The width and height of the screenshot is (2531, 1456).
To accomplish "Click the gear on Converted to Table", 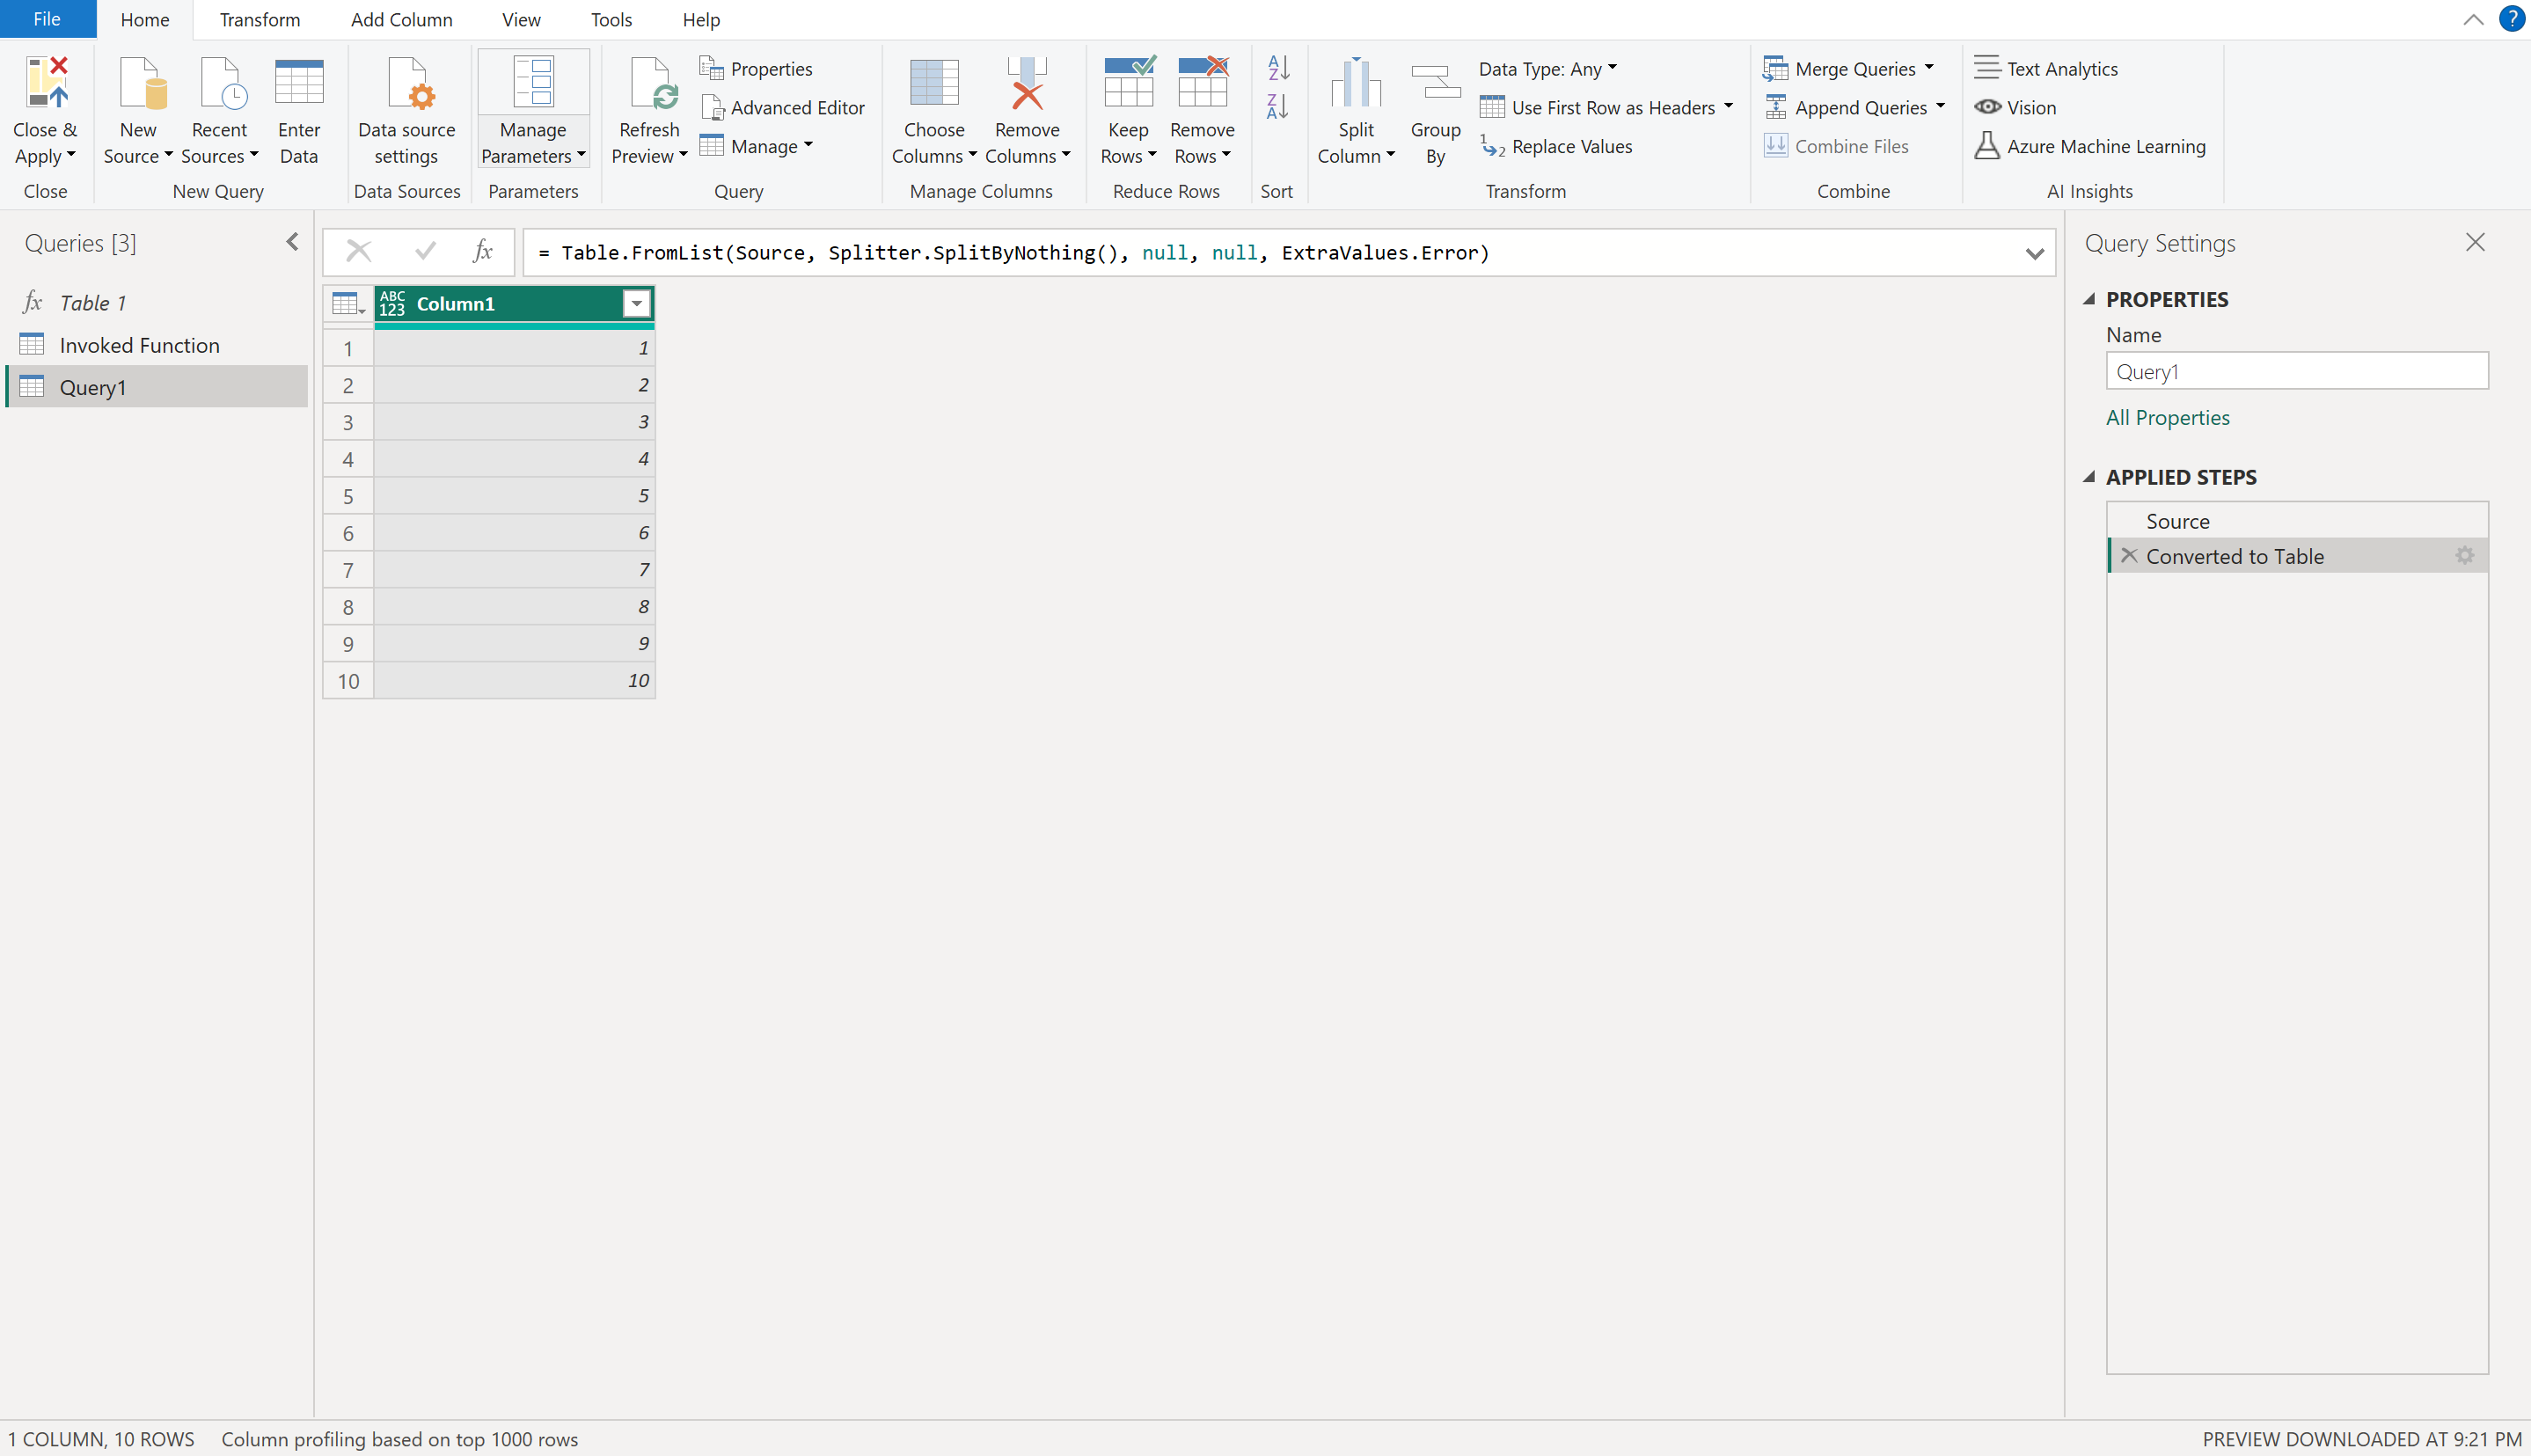I will (x=2464, y=555).
